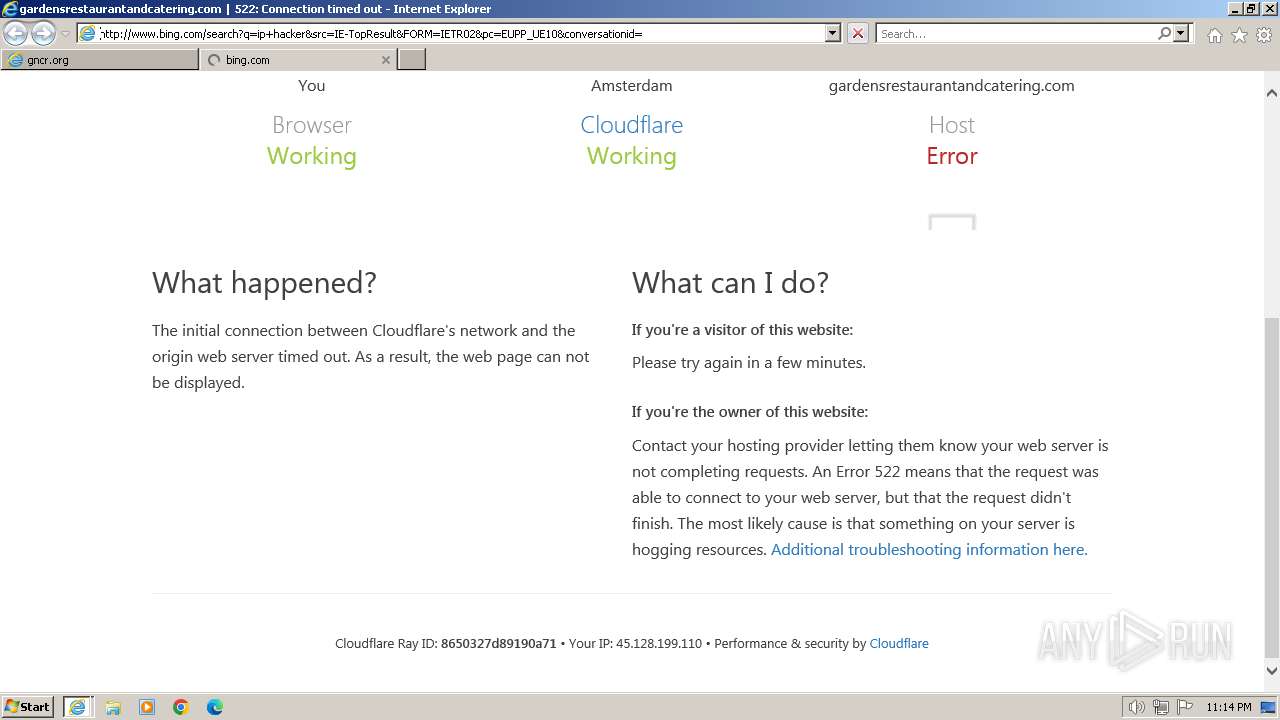Image resolution: width=1280 pixels, height=720 pixels.
Task: Click the address bar URL field
Action: tap(461, 33)
